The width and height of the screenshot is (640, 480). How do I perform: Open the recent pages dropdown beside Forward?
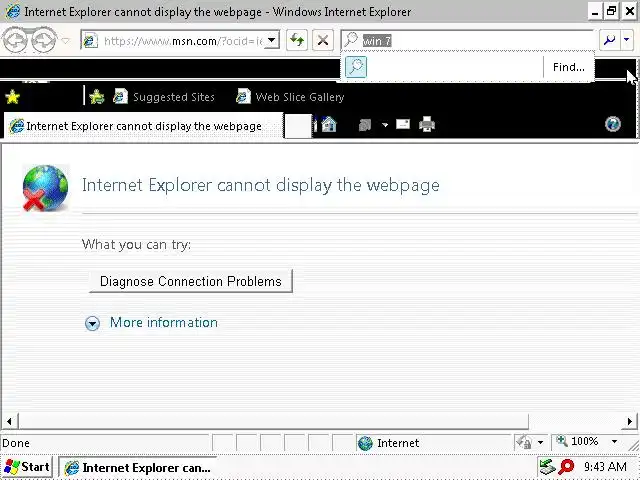tap(65, 40)
